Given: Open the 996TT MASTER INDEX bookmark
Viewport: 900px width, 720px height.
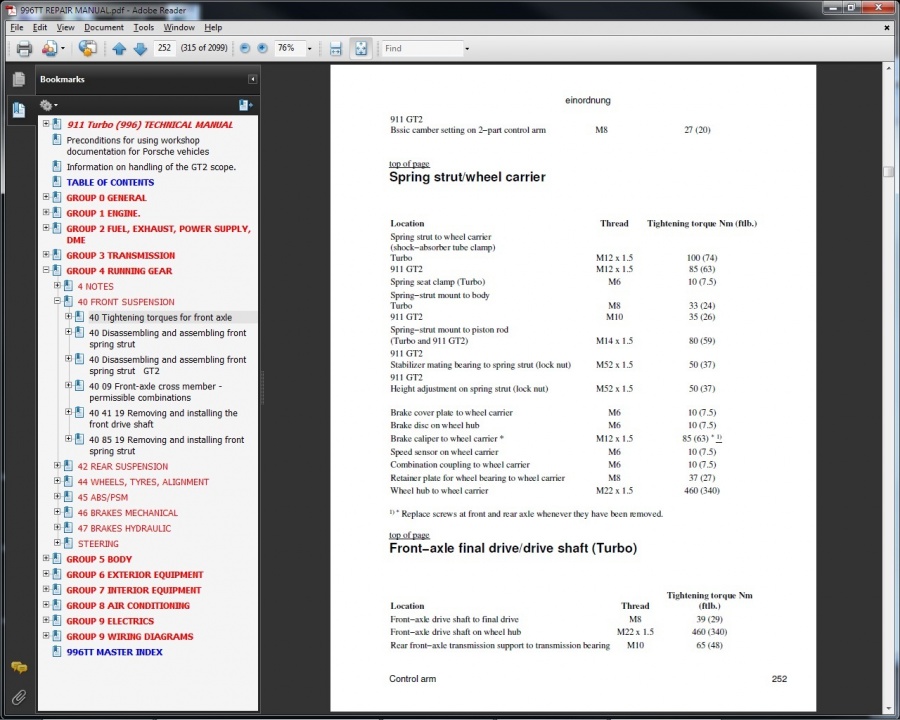Looking at the screenshot, I should [114, 652].
